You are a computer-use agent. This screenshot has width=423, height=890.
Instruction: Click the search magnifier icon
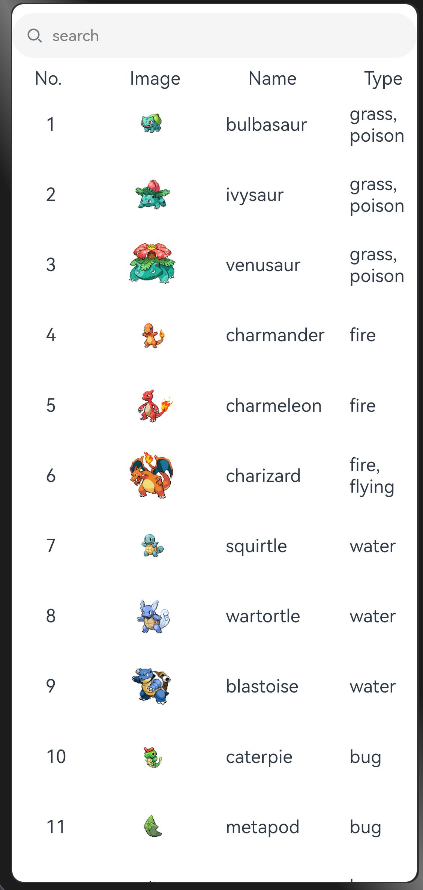click(x=35, y=36)
